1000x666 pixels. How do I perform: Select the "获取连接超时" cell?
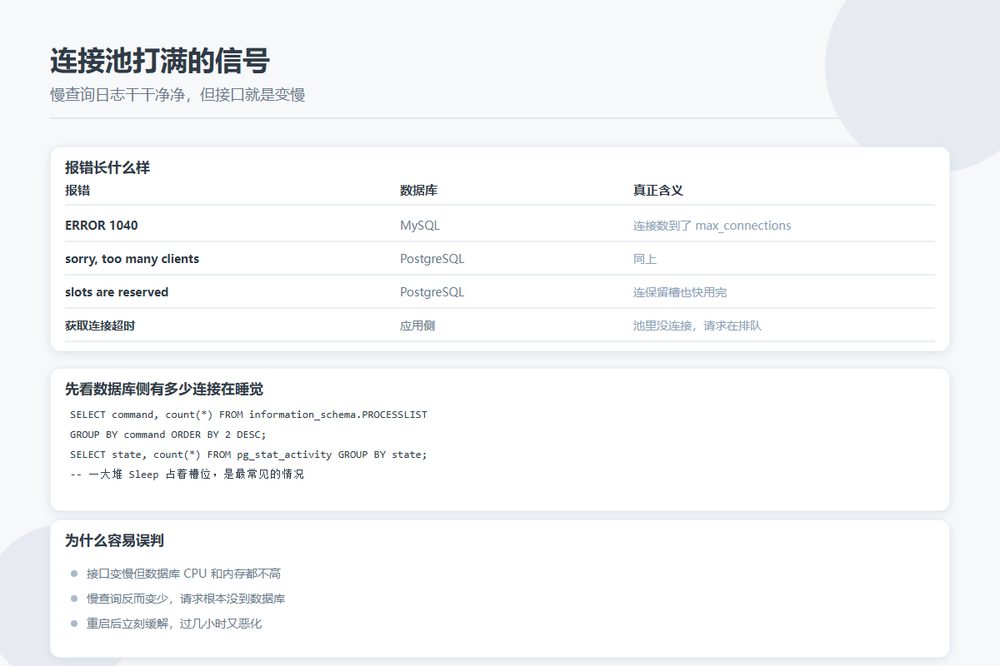100,325
